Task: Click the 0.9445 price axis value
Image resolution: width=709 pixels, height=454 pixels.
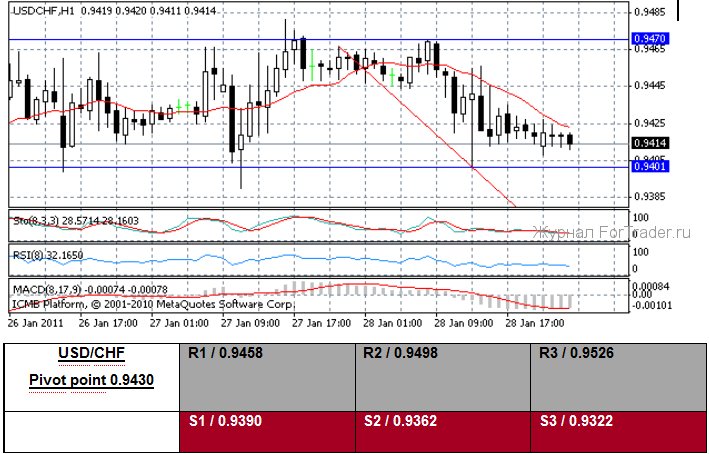Action: click(x=650, y=85)
